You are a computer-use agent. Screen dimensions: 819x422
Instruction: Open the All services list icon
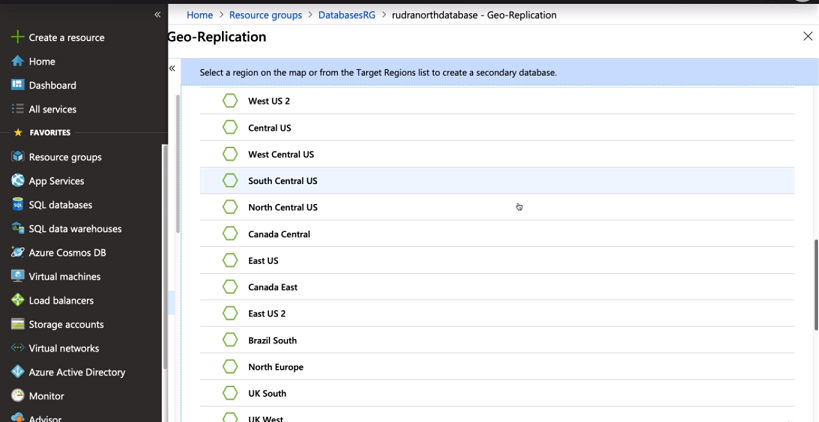pos(18,109)
